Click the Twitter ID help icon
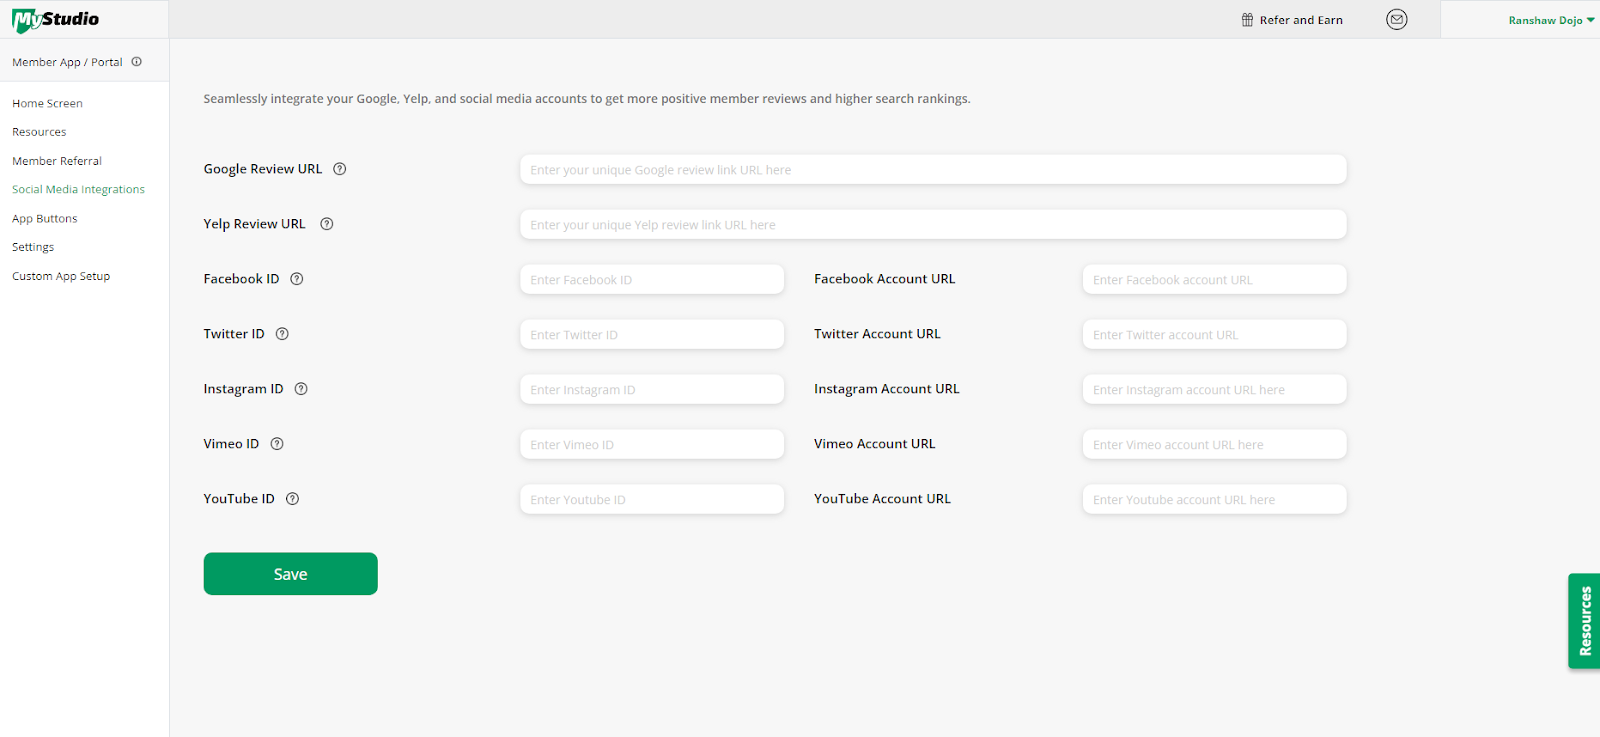The image size is (1600, 737). [x=282, y=334]
